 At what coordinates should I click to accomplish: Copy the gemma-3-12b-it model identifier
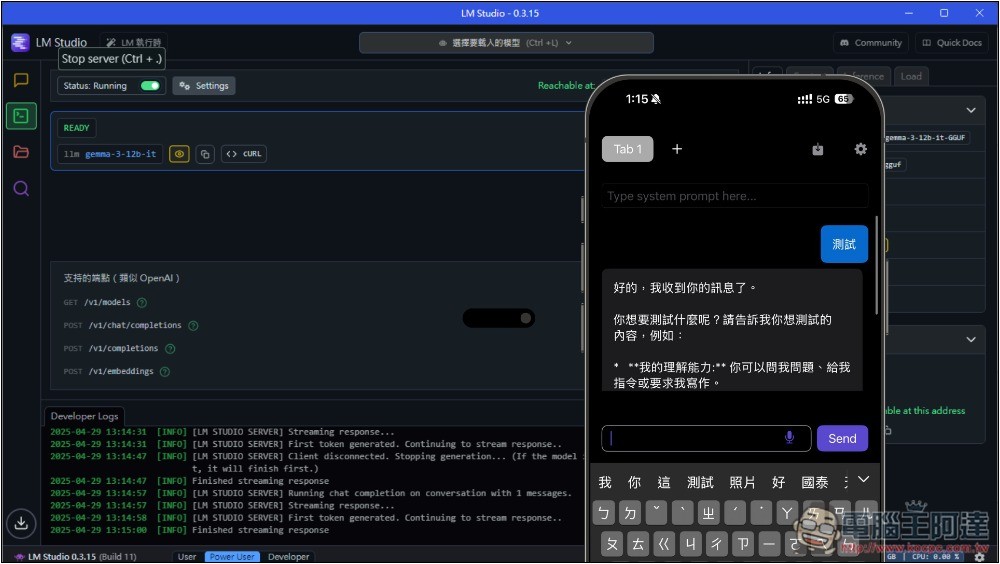tap(205, 154)
